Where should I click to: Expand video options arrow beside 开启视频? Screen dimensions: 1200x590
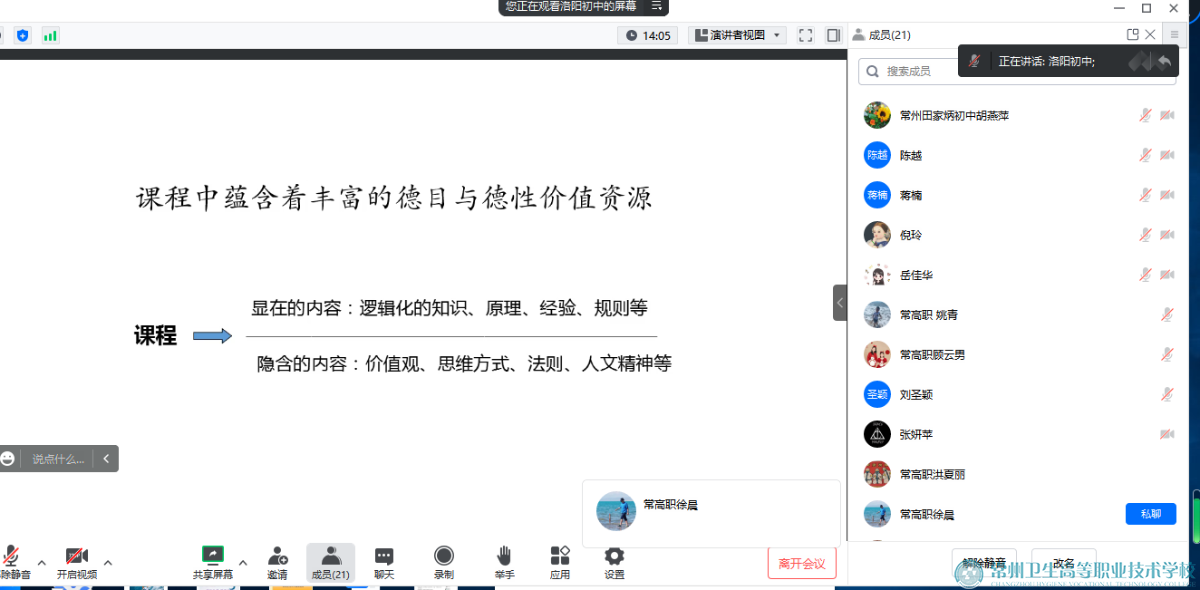(108, 562)
